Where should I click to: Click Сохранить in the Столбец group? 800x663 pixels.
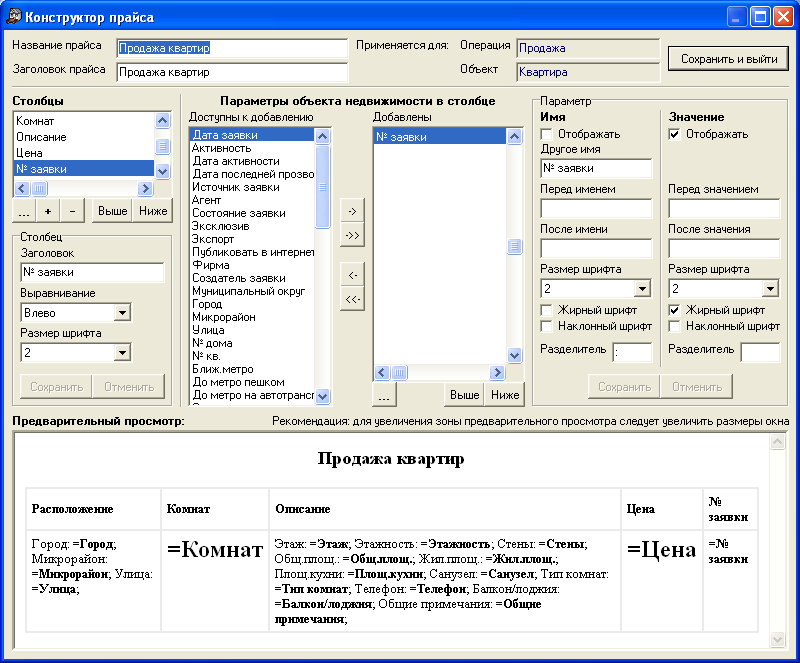(x=56, y=387)
